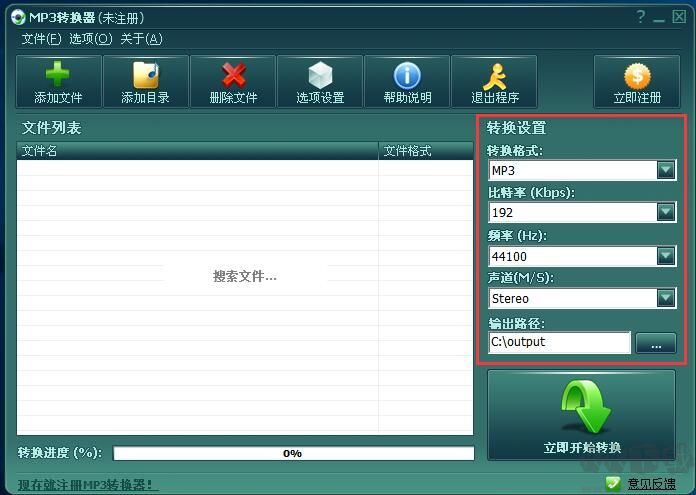Viewport: 696px width, 495px height.
Task: Click the green 意见反馈 feedback icon
Action: [612, 484]
